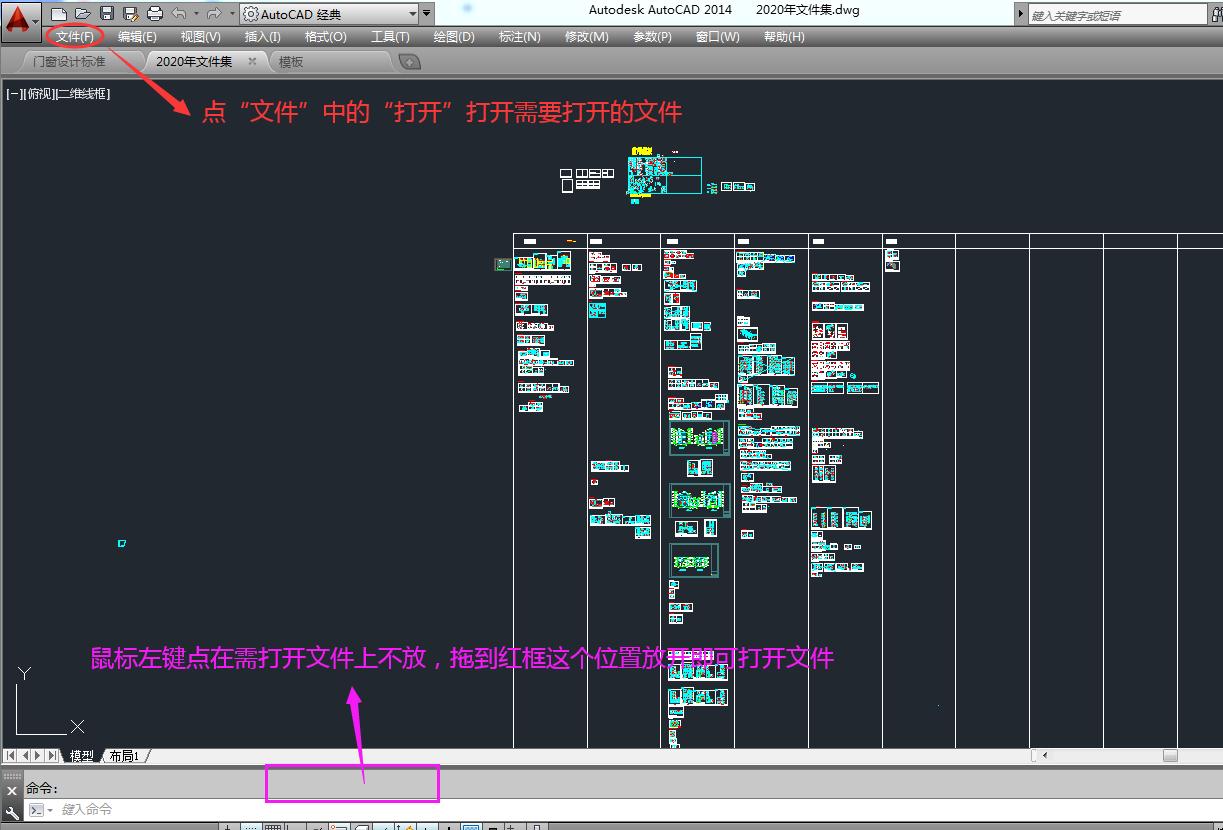Open the 绘图(D) menu
Image resolution: width=1223 pixels, height=830 pixels.
[454, 37]
